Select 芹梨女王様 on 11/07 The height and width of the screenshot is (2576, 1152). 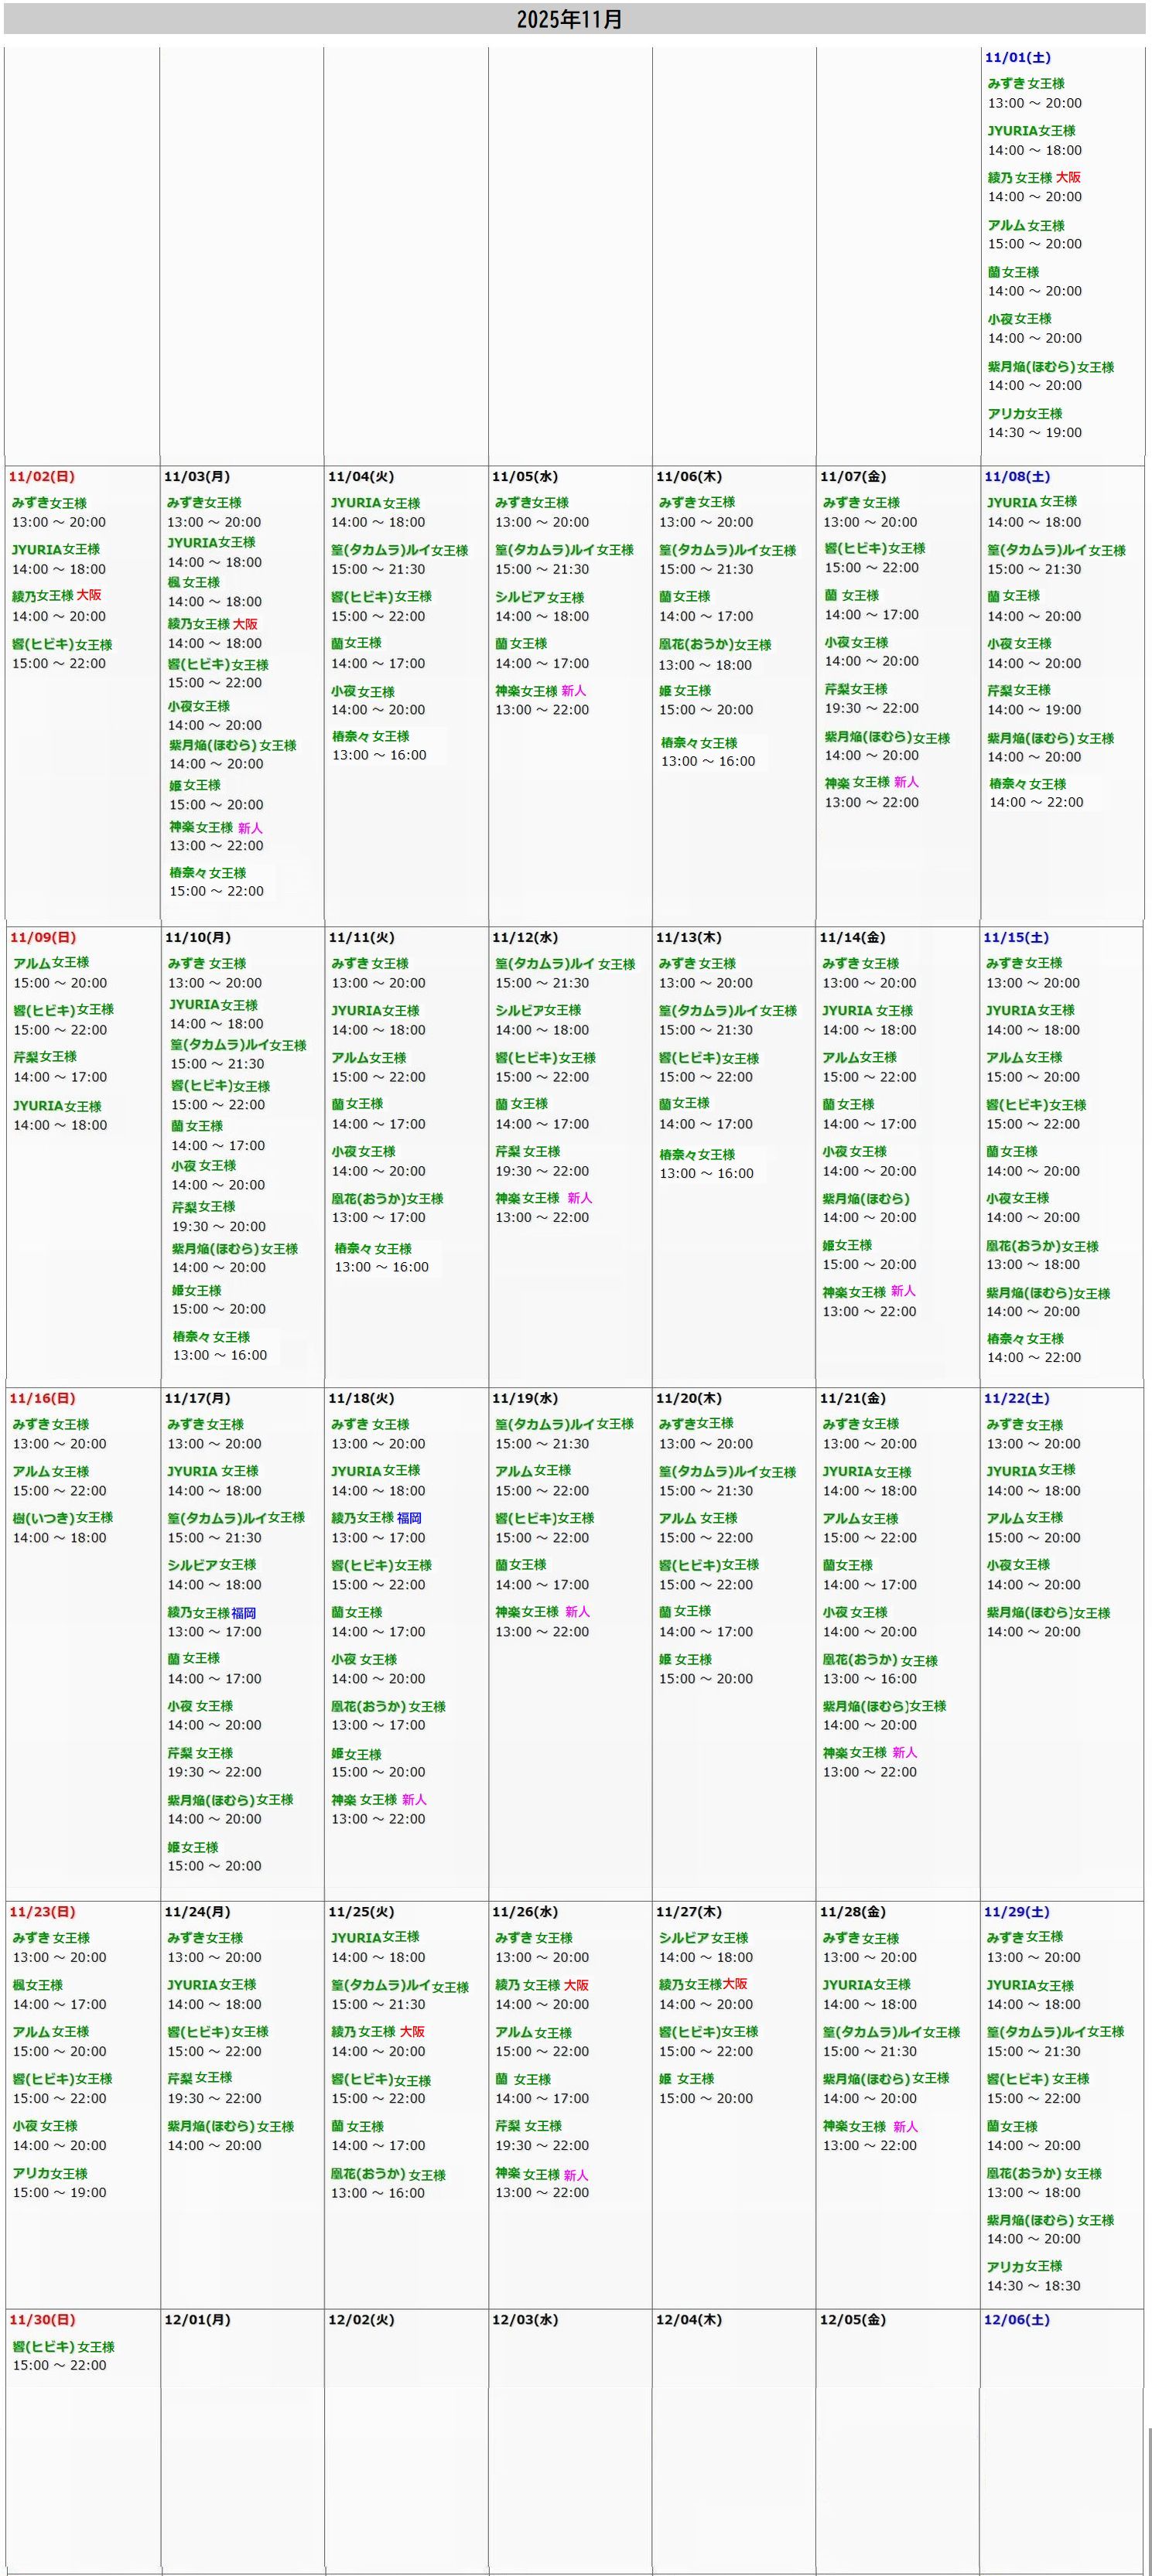(x=855, y=690)
